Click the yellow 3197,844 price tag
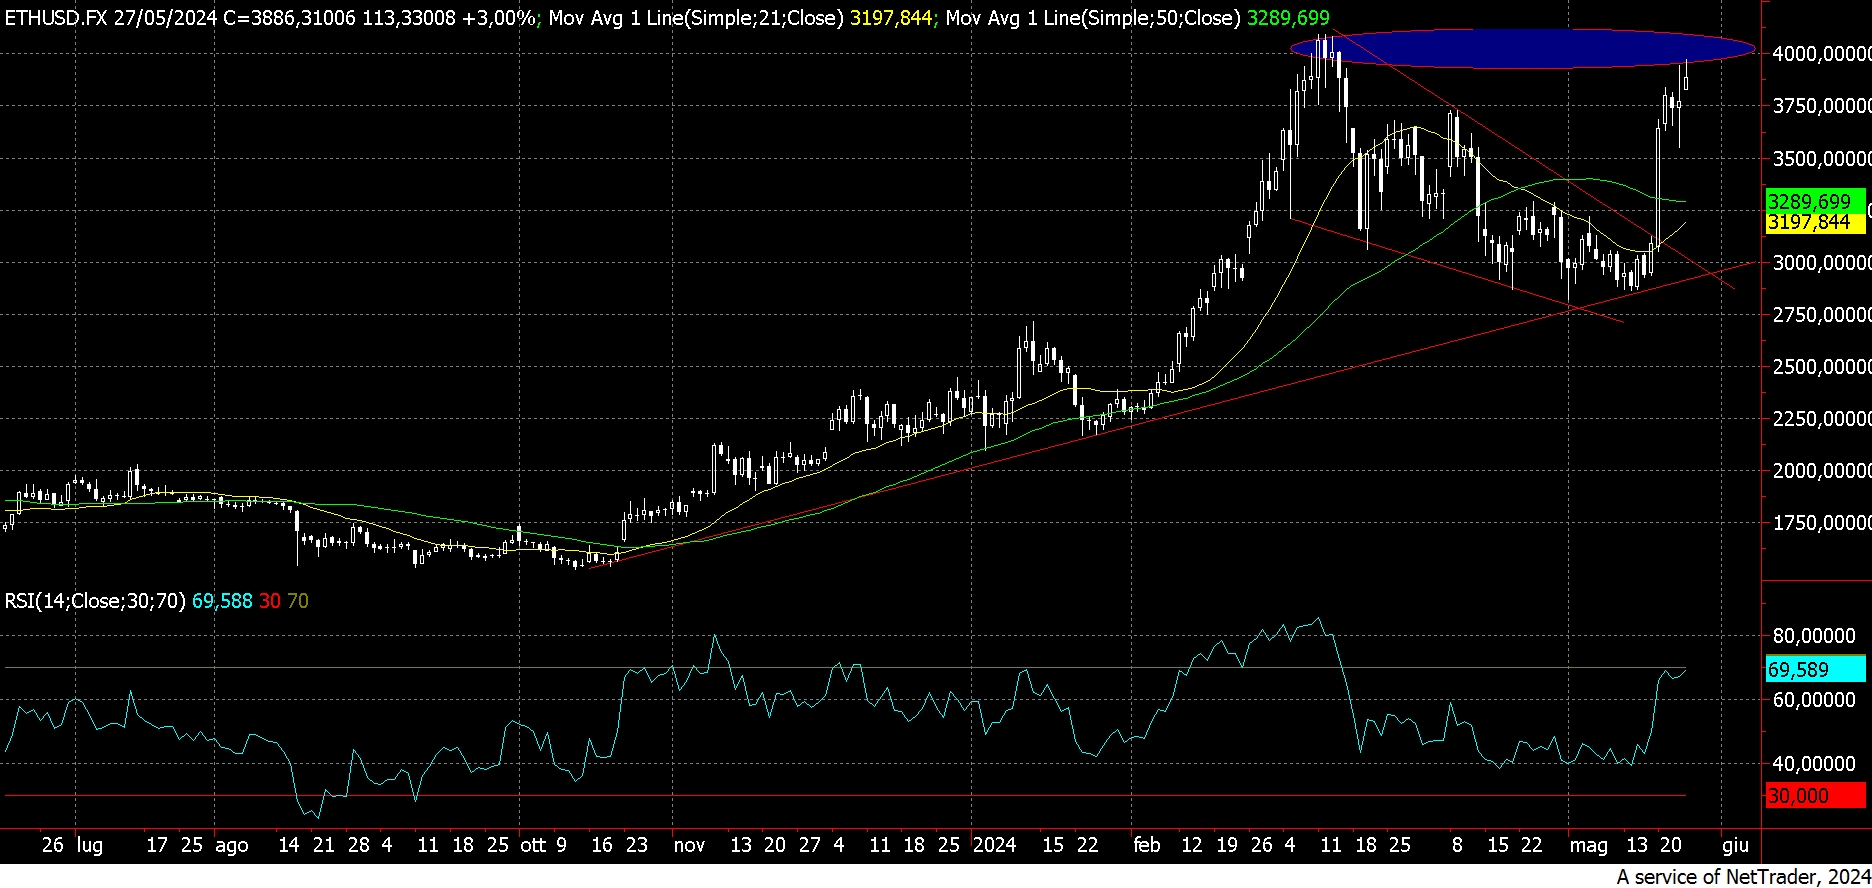The image size is (1872, 888). [x=1815, y=223]
